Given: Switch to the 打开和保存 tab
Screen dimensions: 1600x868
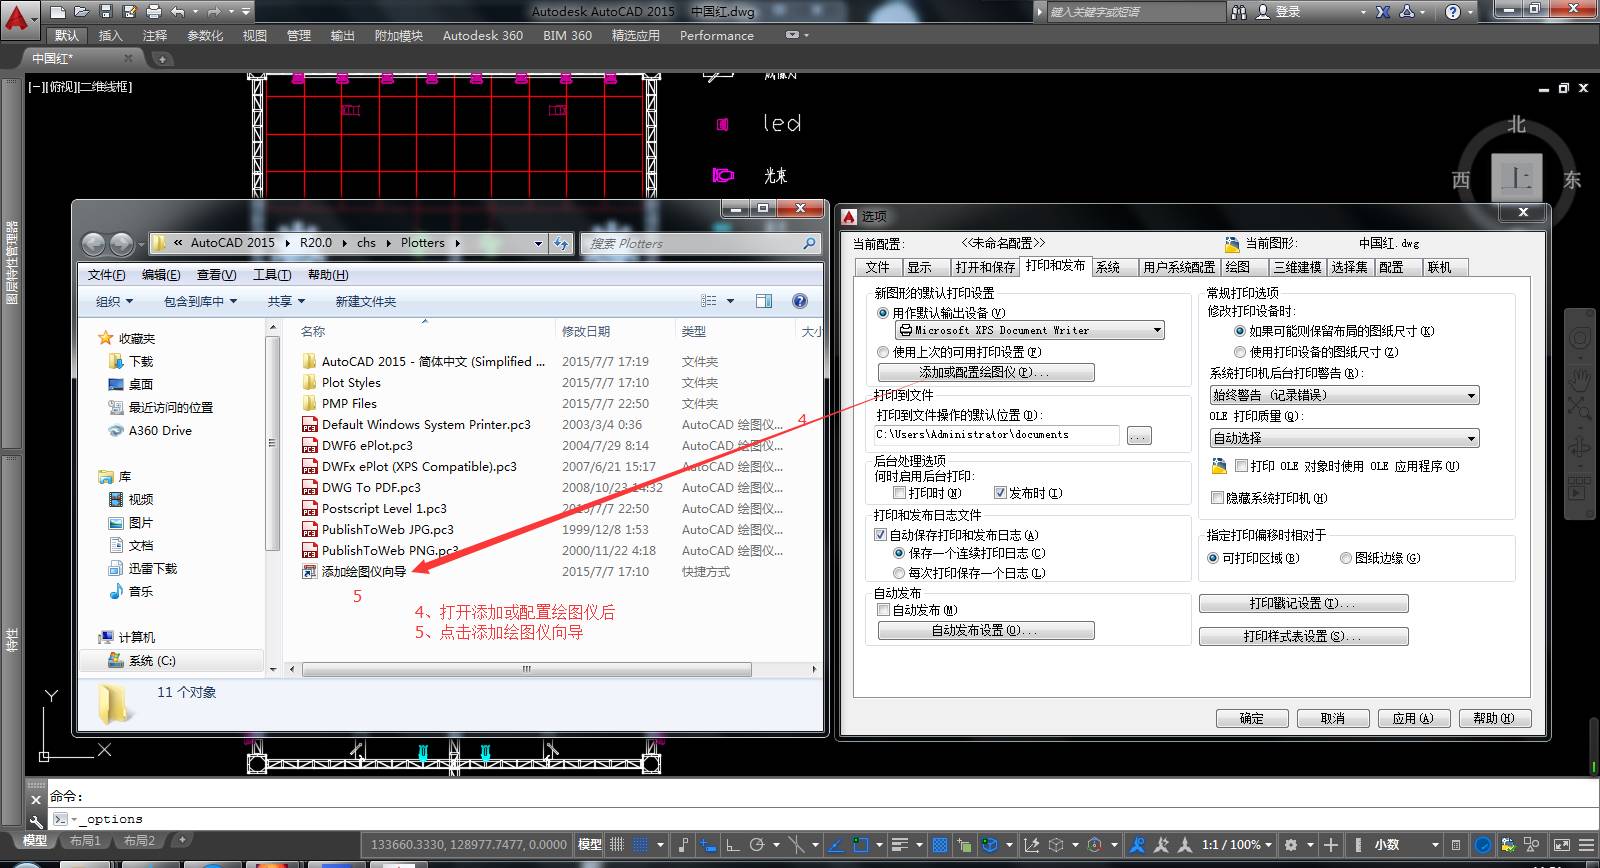Looking at the screenshot, I should [x=984, y=267].
